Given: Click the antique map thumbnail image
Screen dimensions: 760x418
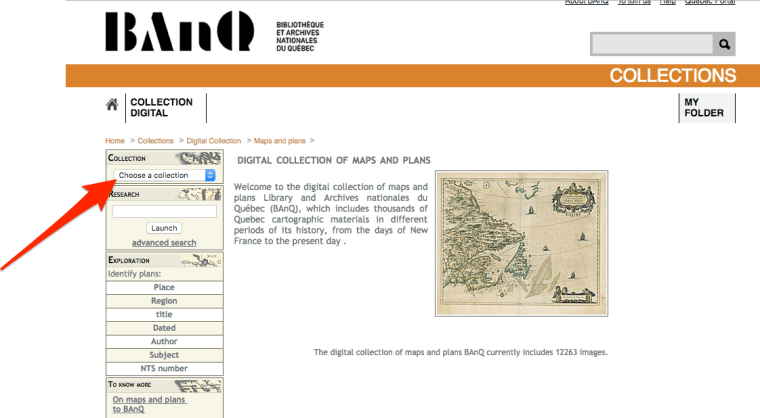Looking at the screenshot, I should (x=522, y=243).
